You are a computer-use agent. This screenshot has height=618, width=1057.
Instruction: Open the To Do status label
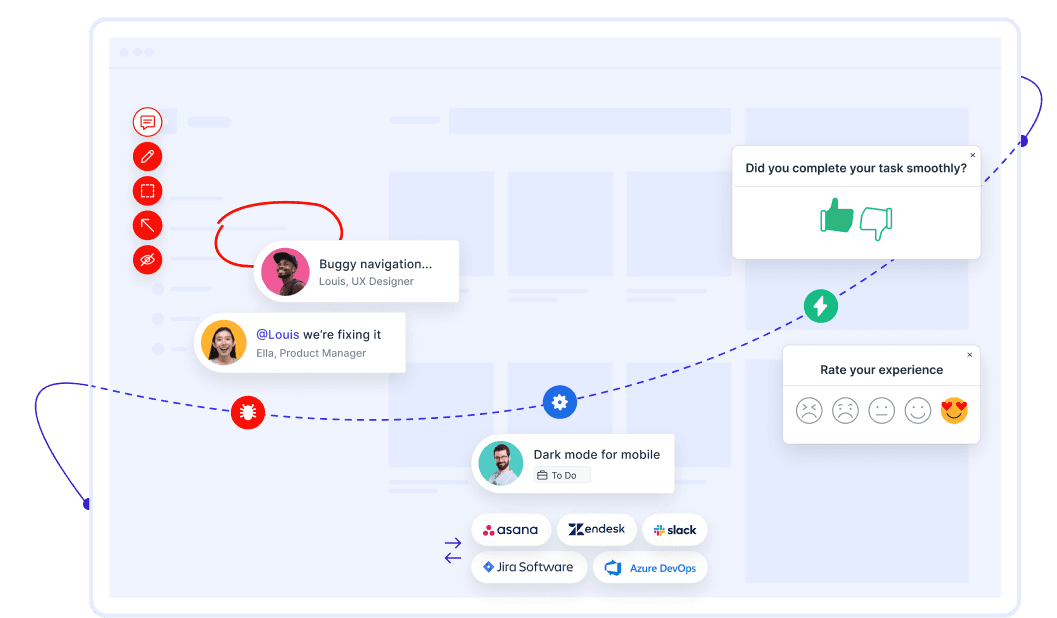click(x=562, y=475)
